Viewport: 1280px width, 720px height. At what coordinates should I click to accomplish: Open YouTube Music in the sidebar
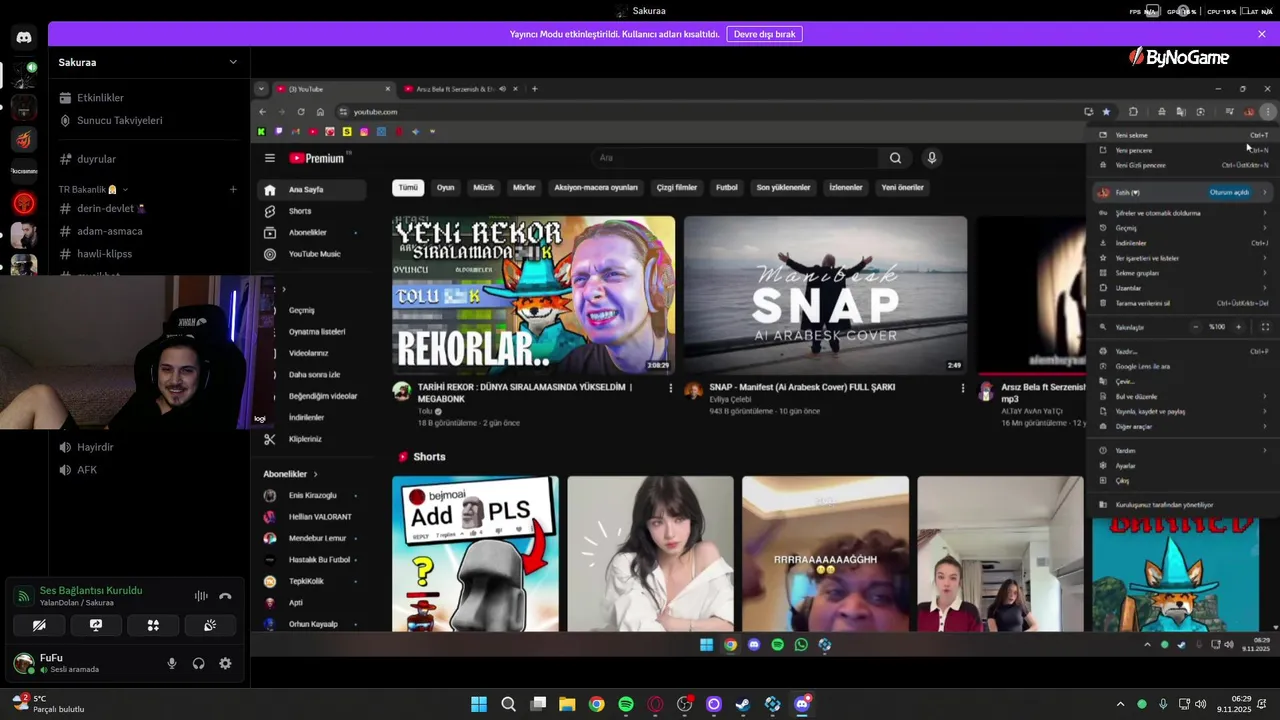[x=313, y=254]
